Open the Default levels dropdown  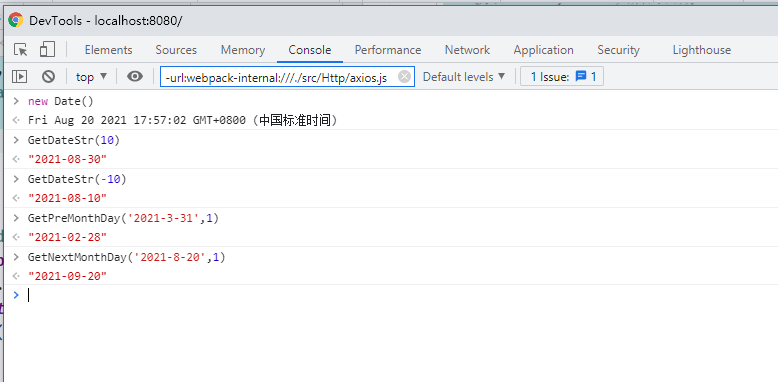tap(464, 77)
